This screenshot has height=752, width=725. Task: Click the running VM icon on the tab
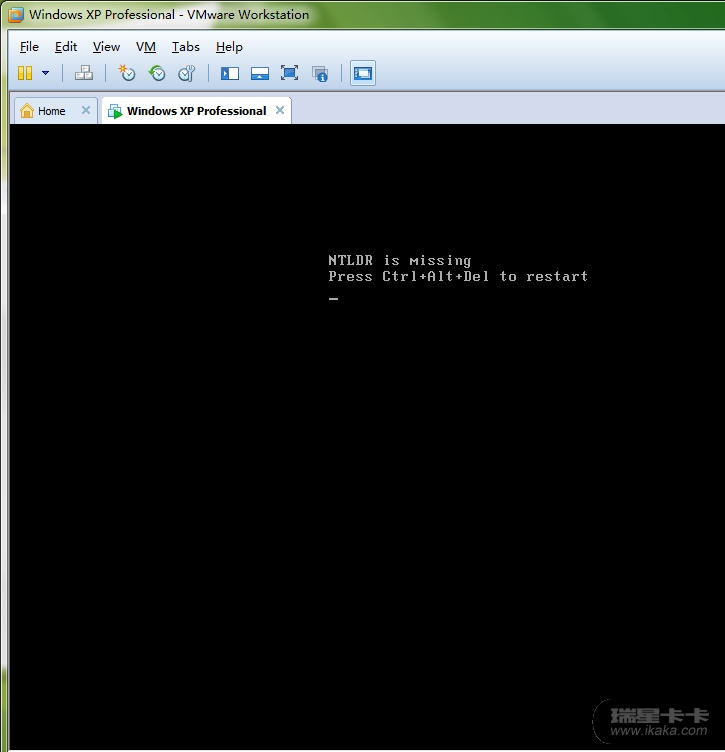[x=115, y=111]
